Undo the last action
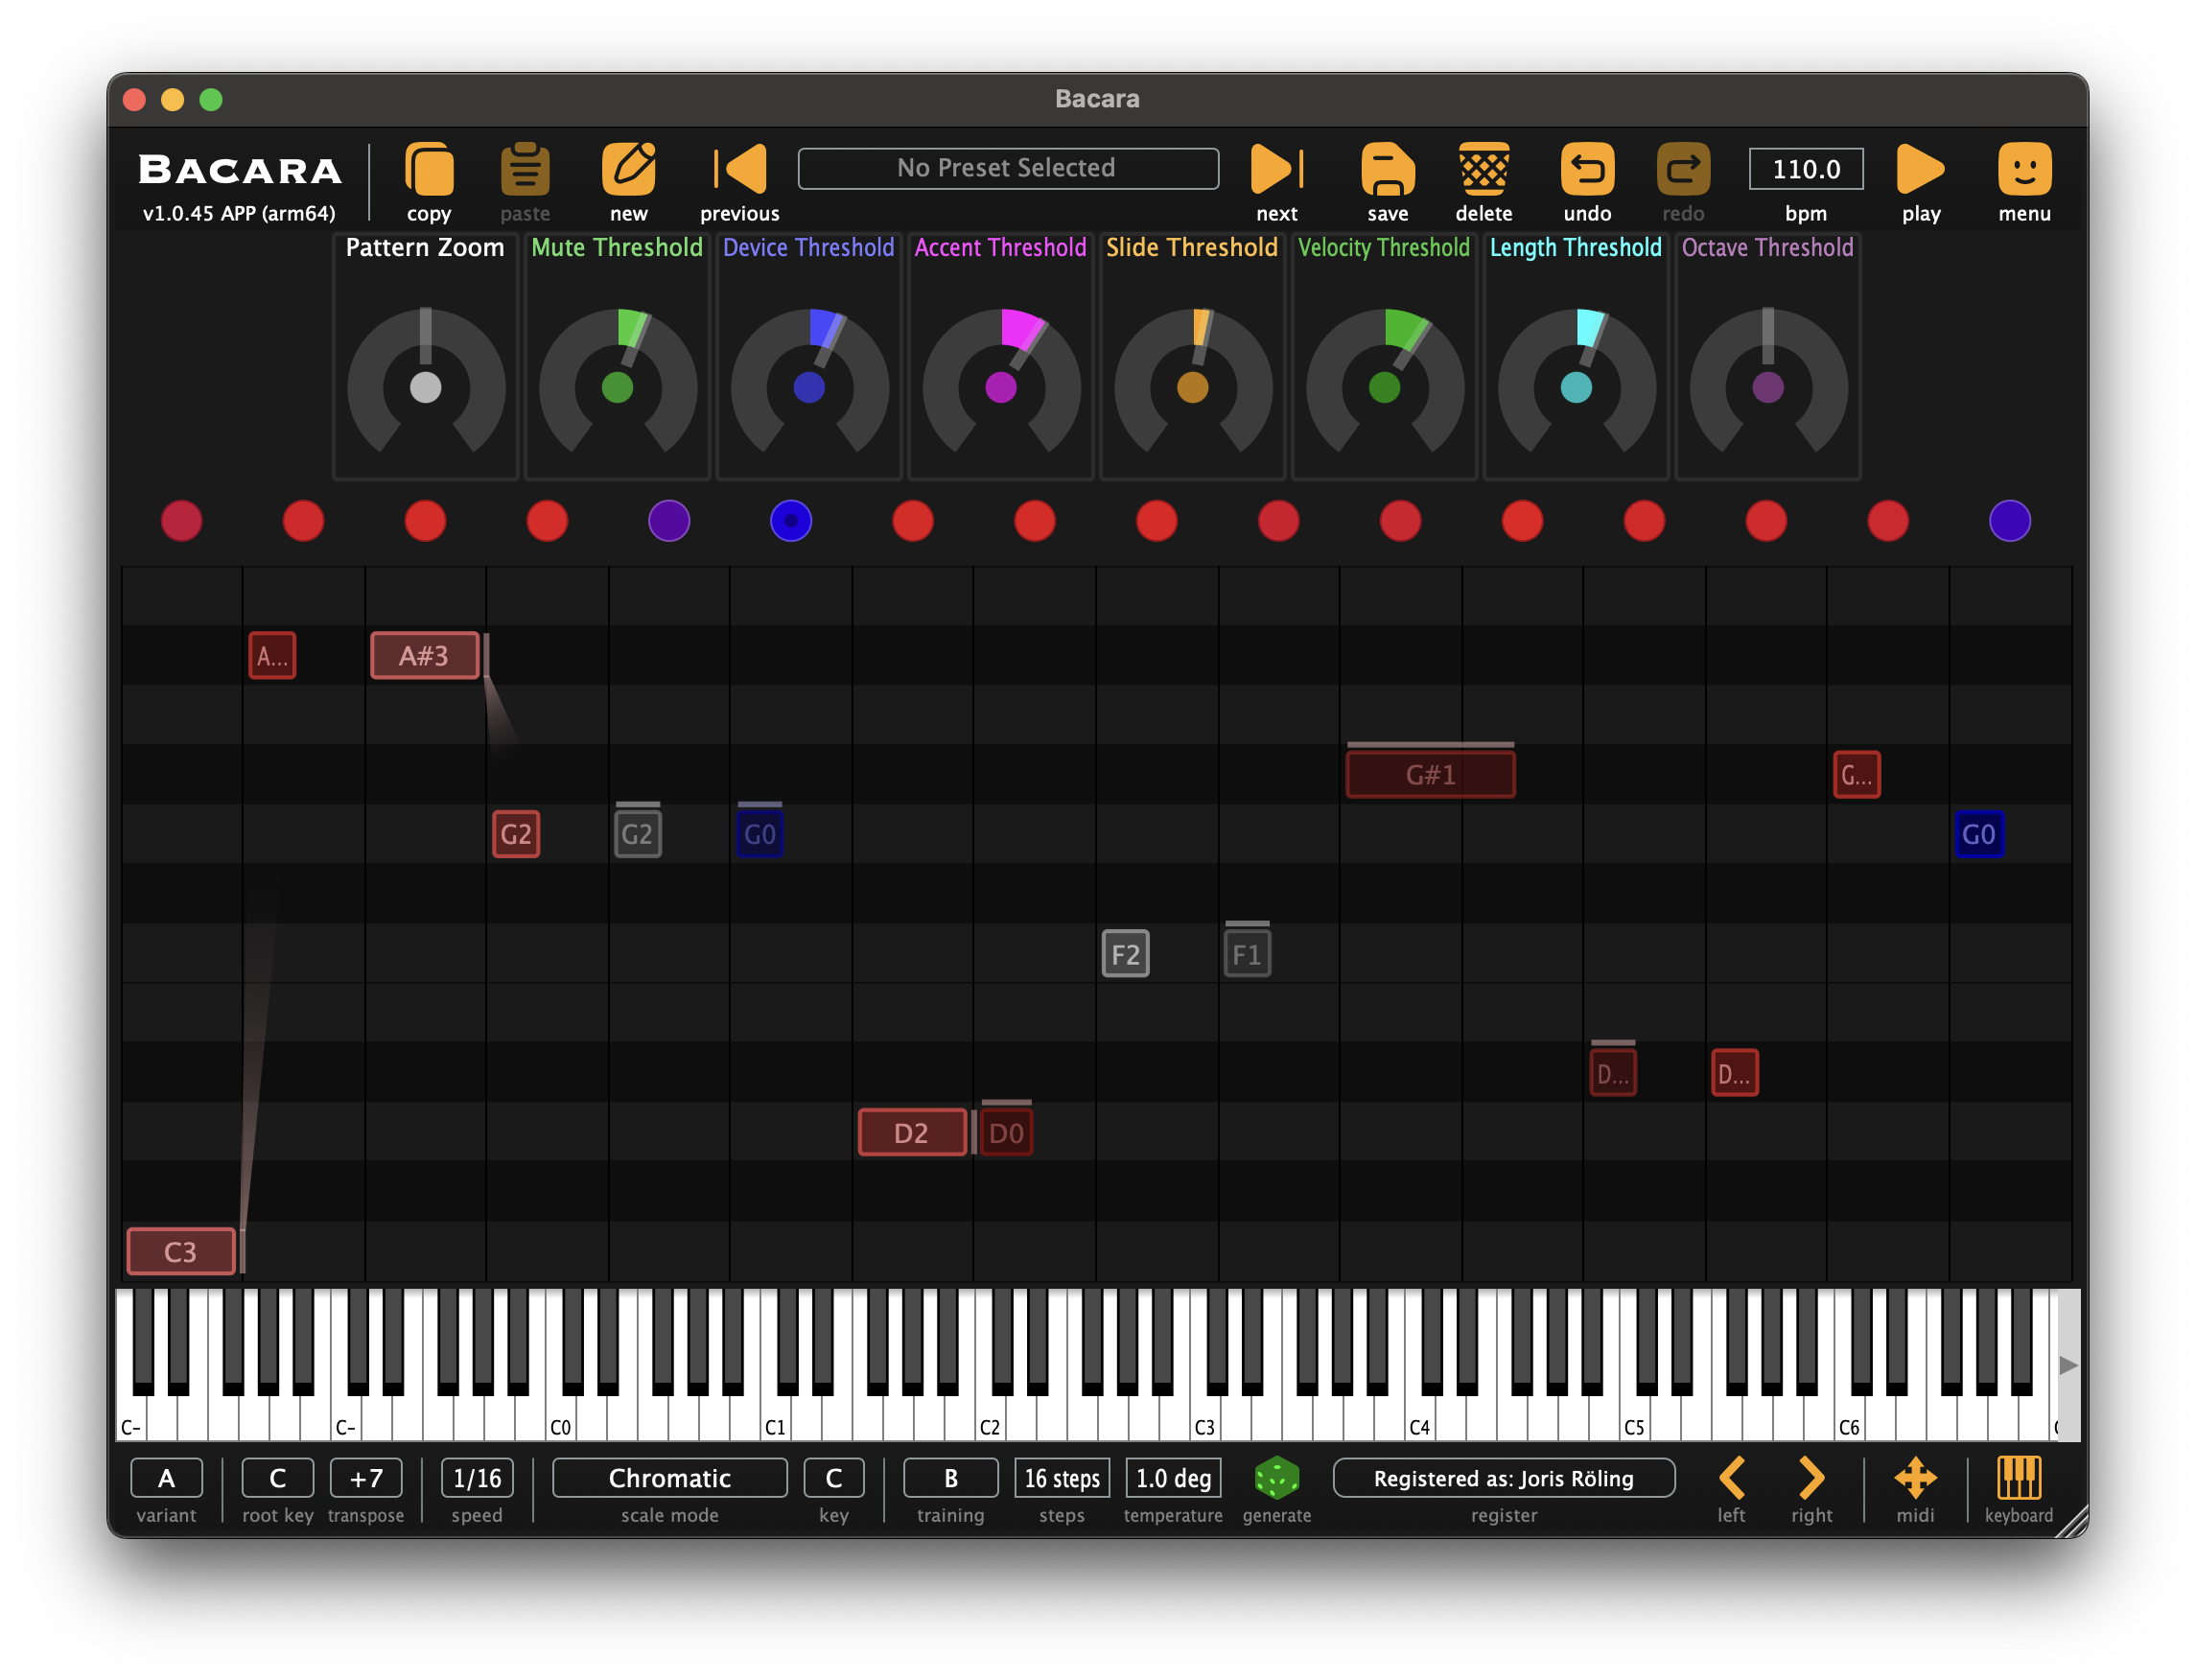Image resolution: width=2196 pixels, height=1680 pixels. pos(1587,169)
